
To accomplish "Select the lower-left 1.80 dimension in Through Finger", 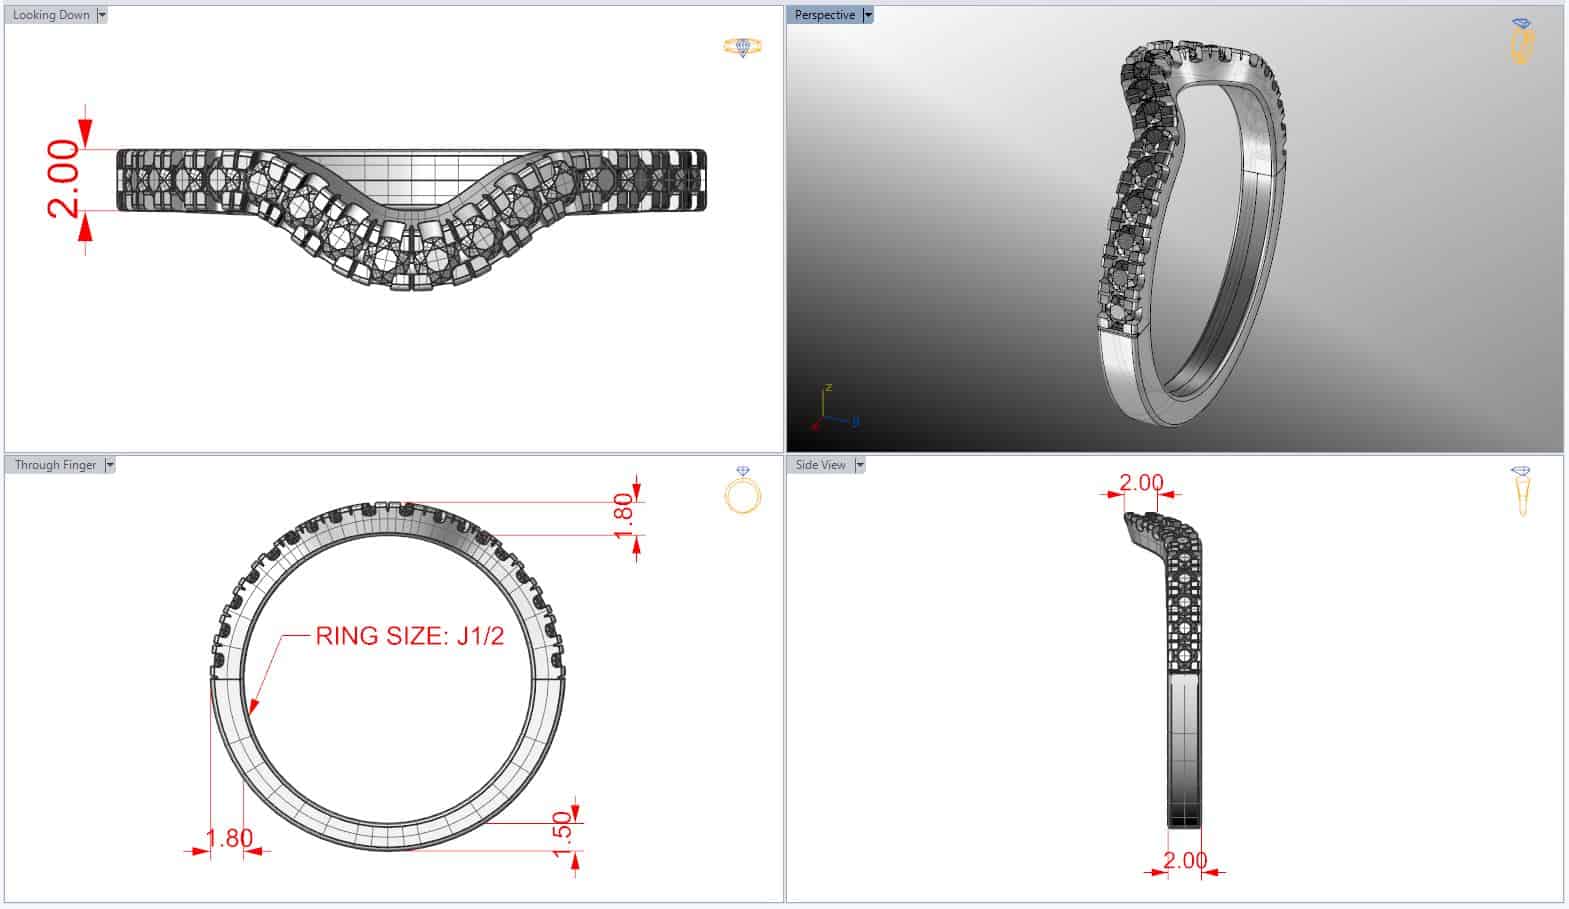I will pyautogui.click(x=229, y=838).
